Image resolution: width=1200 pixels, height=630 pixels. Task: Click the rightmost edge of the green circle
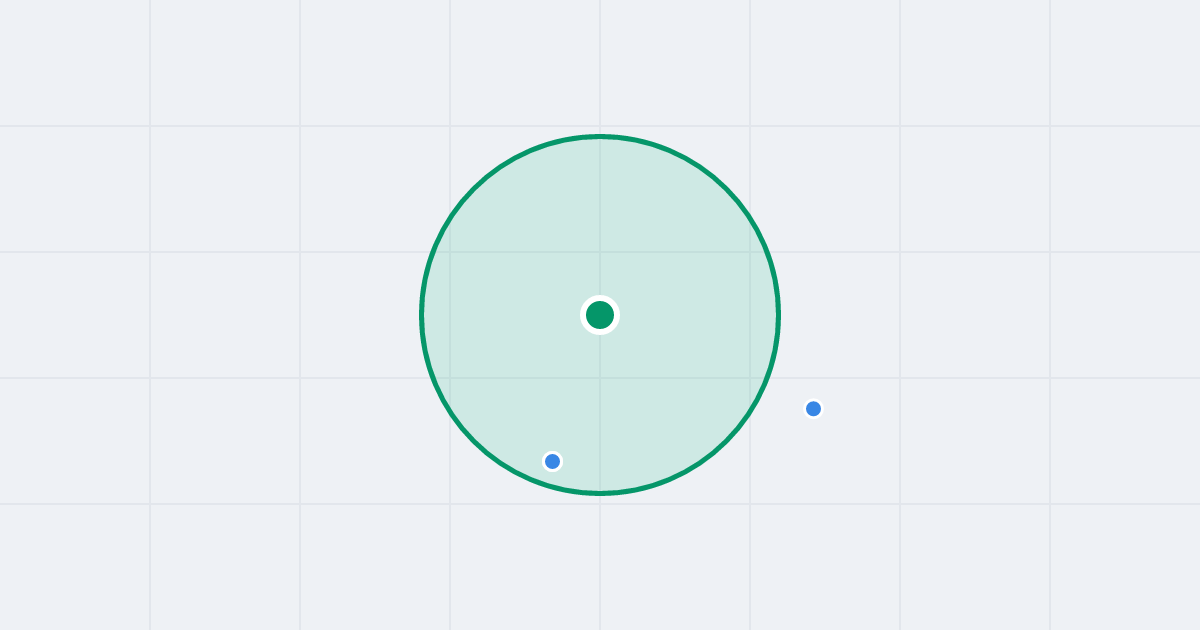[779, 315]
